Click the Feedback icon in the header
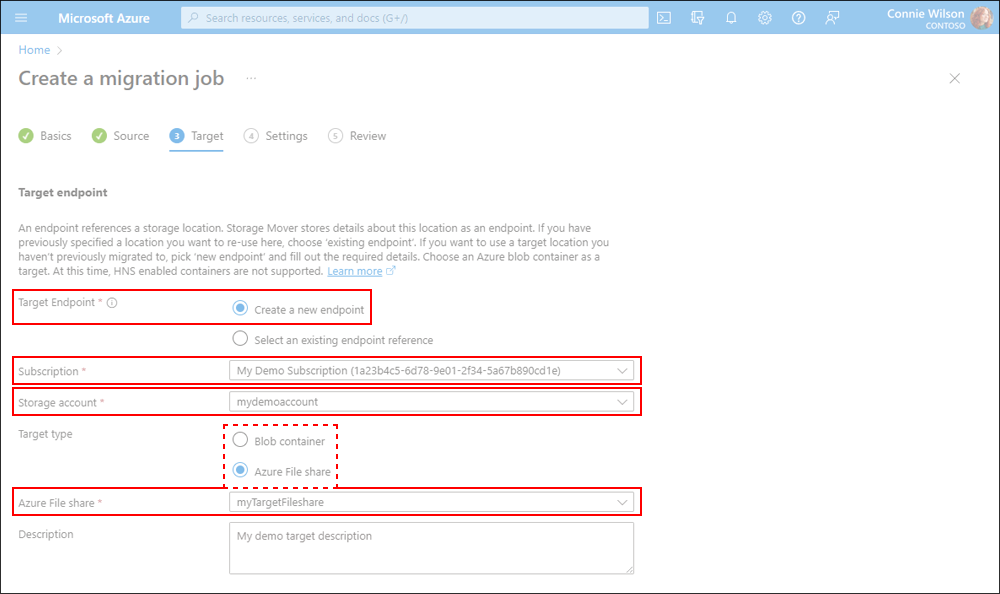The image size is (1000, 594). 832,18
